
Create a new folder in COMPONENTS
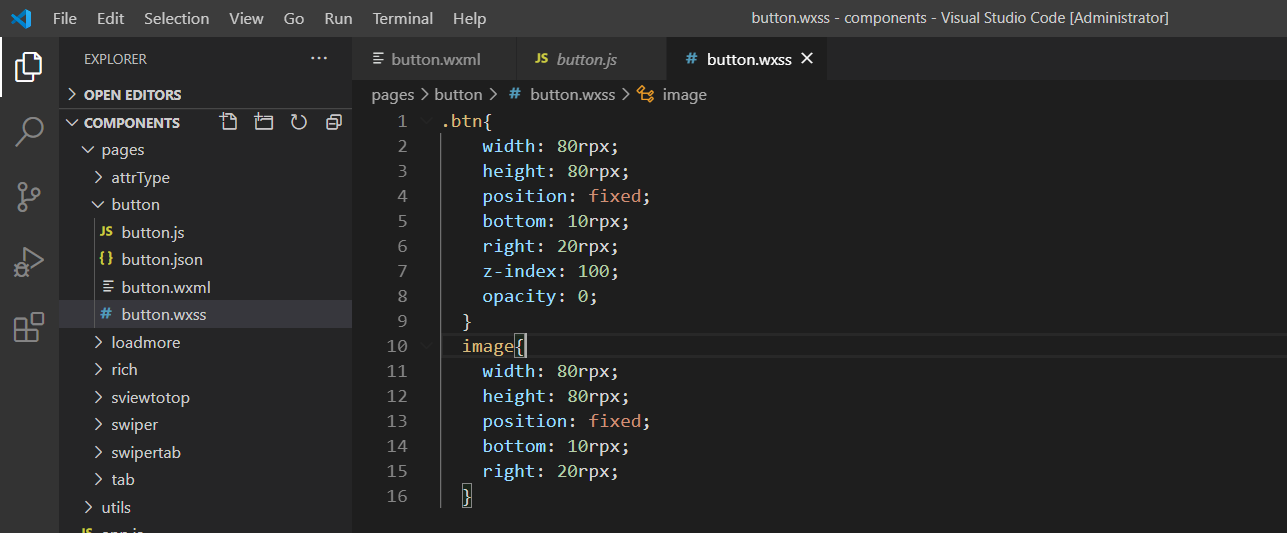264,122
